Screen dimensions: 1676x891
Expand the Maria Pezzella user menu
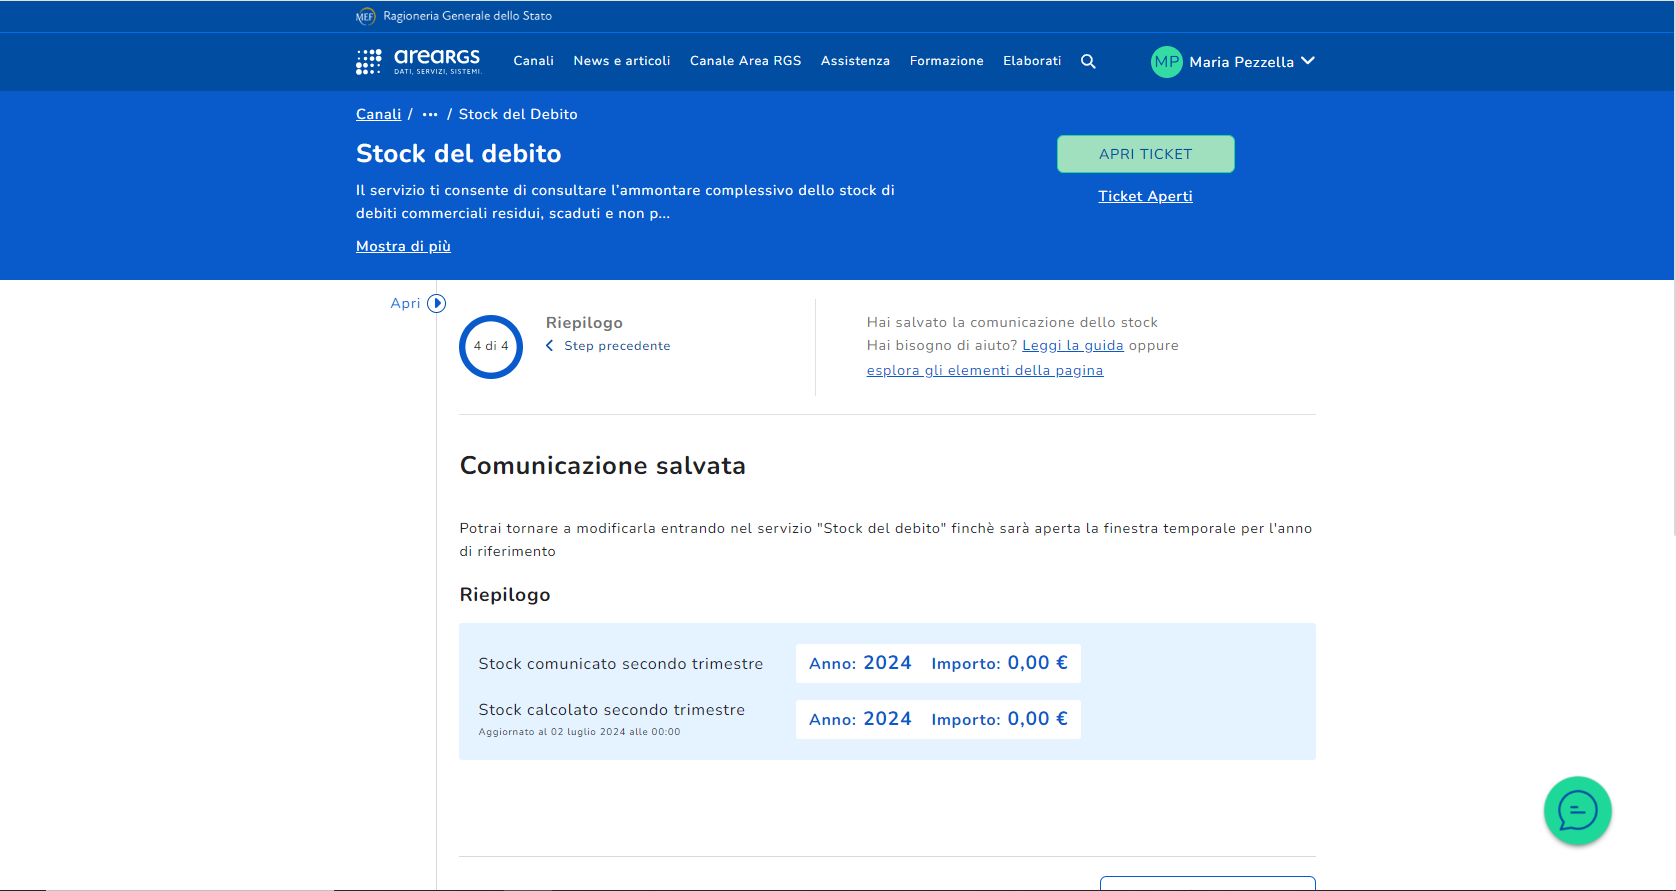tap(1308, 61)
